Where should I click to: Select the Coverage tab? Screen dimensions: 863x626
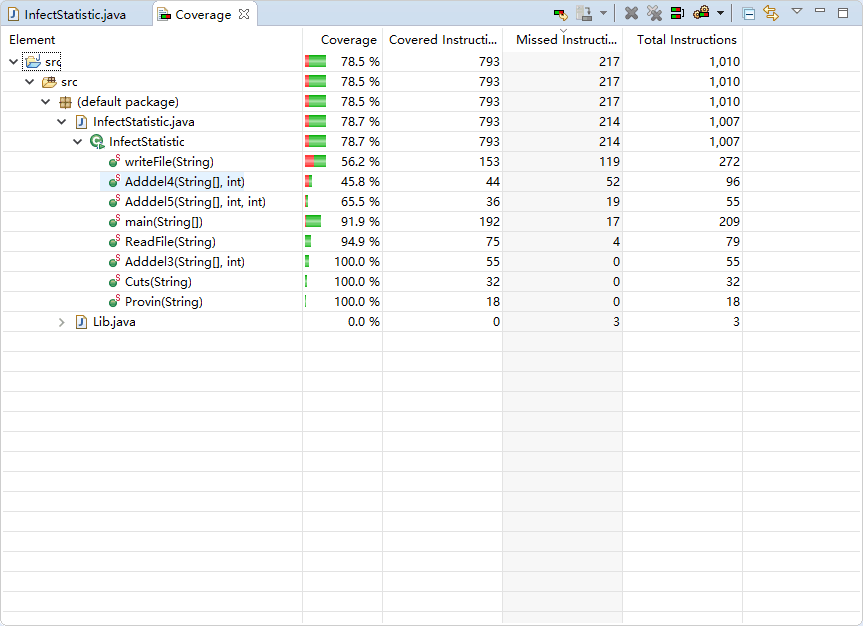[203, 15]
